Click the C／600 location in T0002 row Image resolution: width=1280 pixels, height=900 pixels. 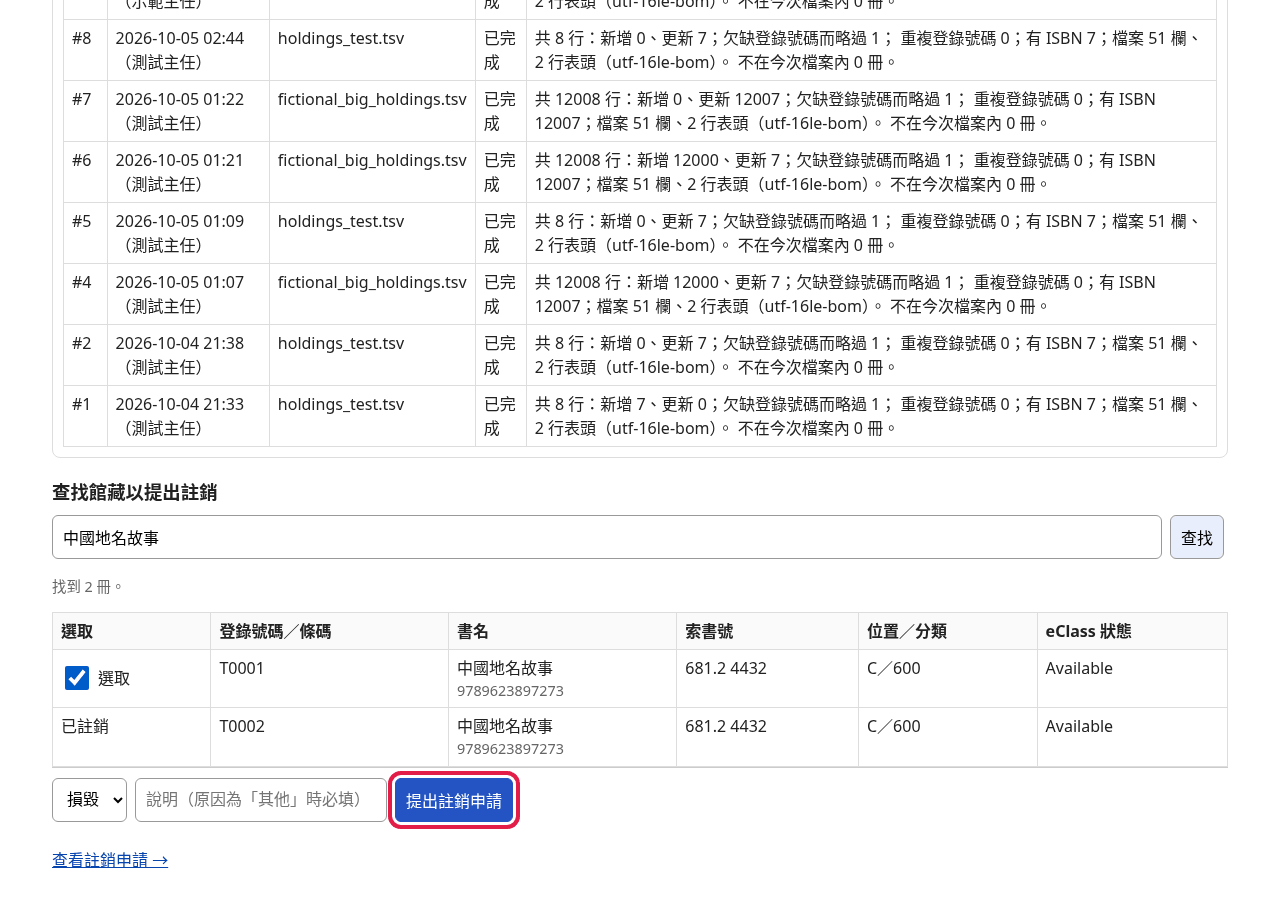coord(894,726)
